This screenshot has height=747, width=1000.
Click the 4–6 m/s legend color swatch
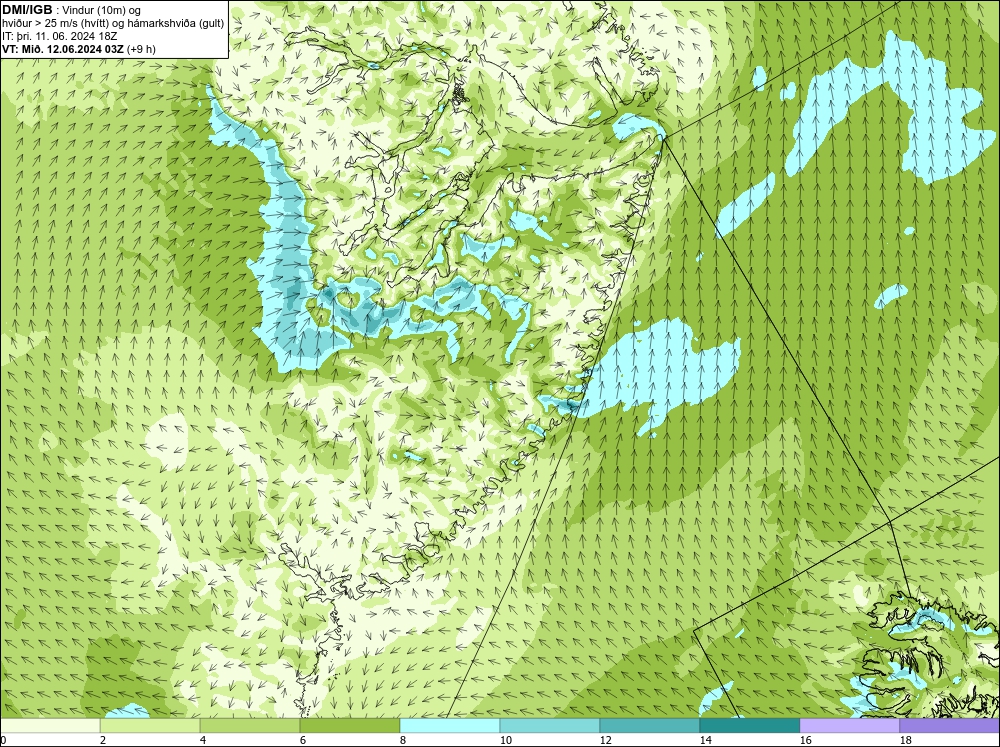250,726
